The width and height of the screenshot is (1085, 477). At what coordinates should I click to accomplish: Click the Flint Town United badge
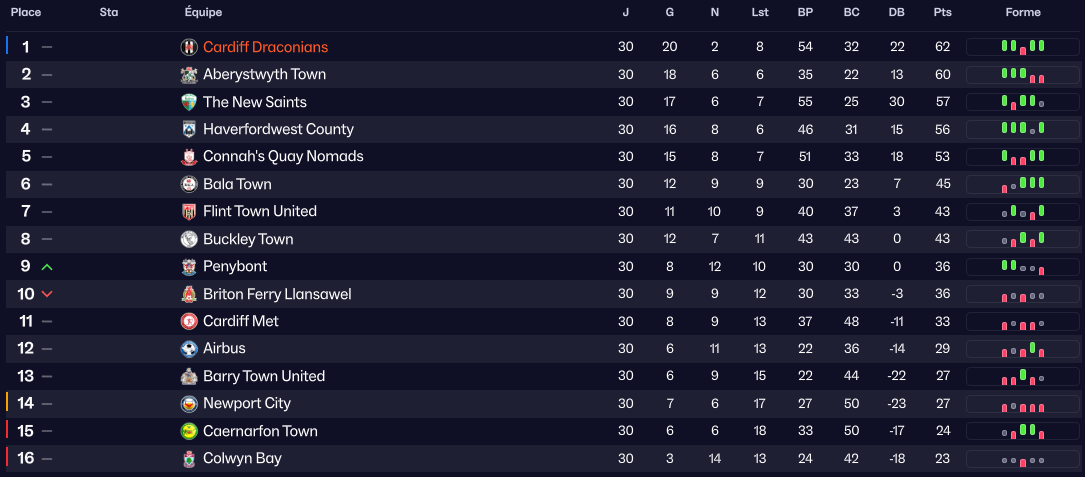click(189, 212)
